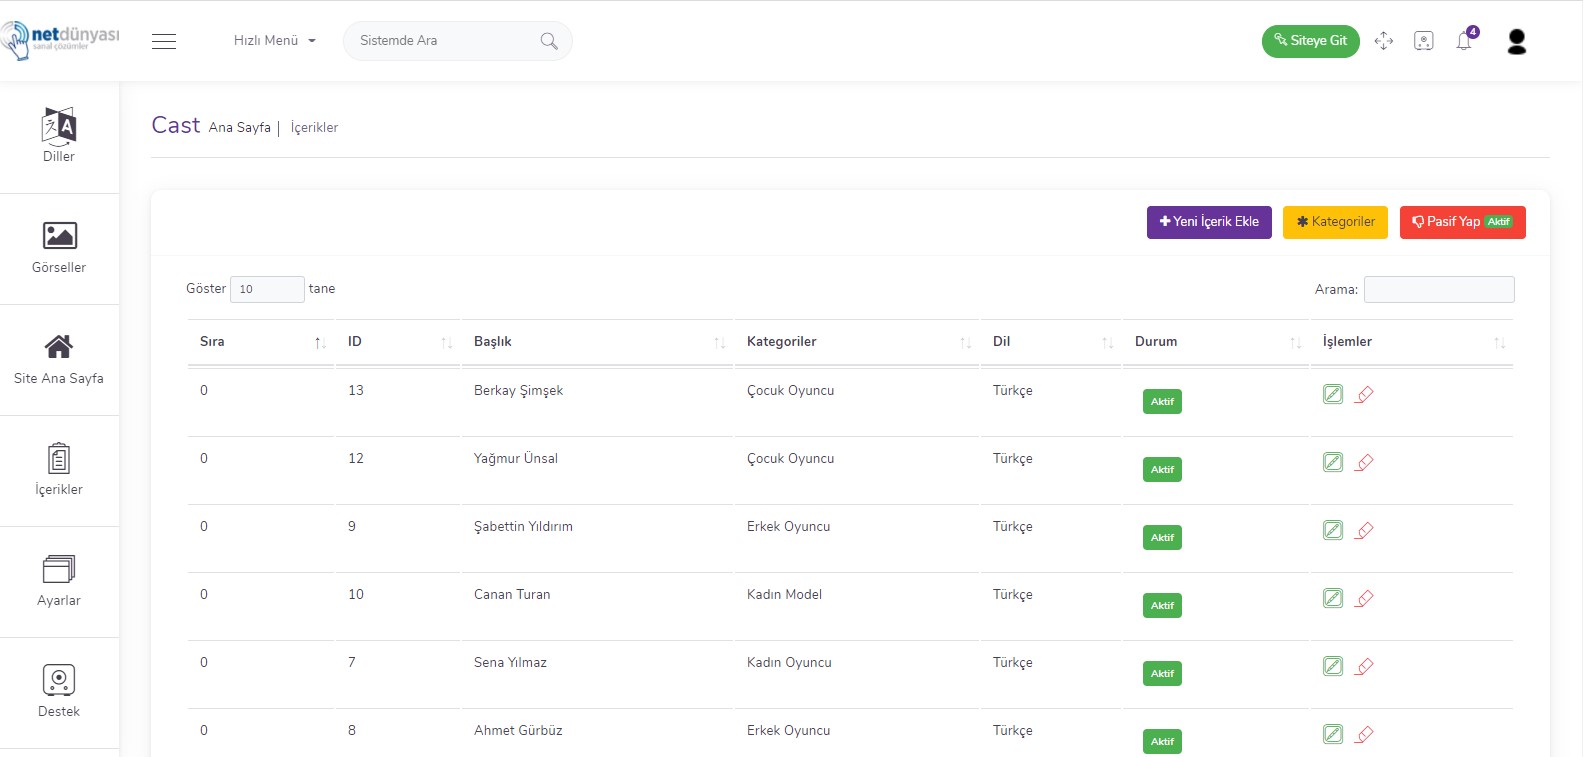This screenshot has height=757, width=1583.
Task: Delete the Yağmur Ünsal row
Action: coord(1364,462)
